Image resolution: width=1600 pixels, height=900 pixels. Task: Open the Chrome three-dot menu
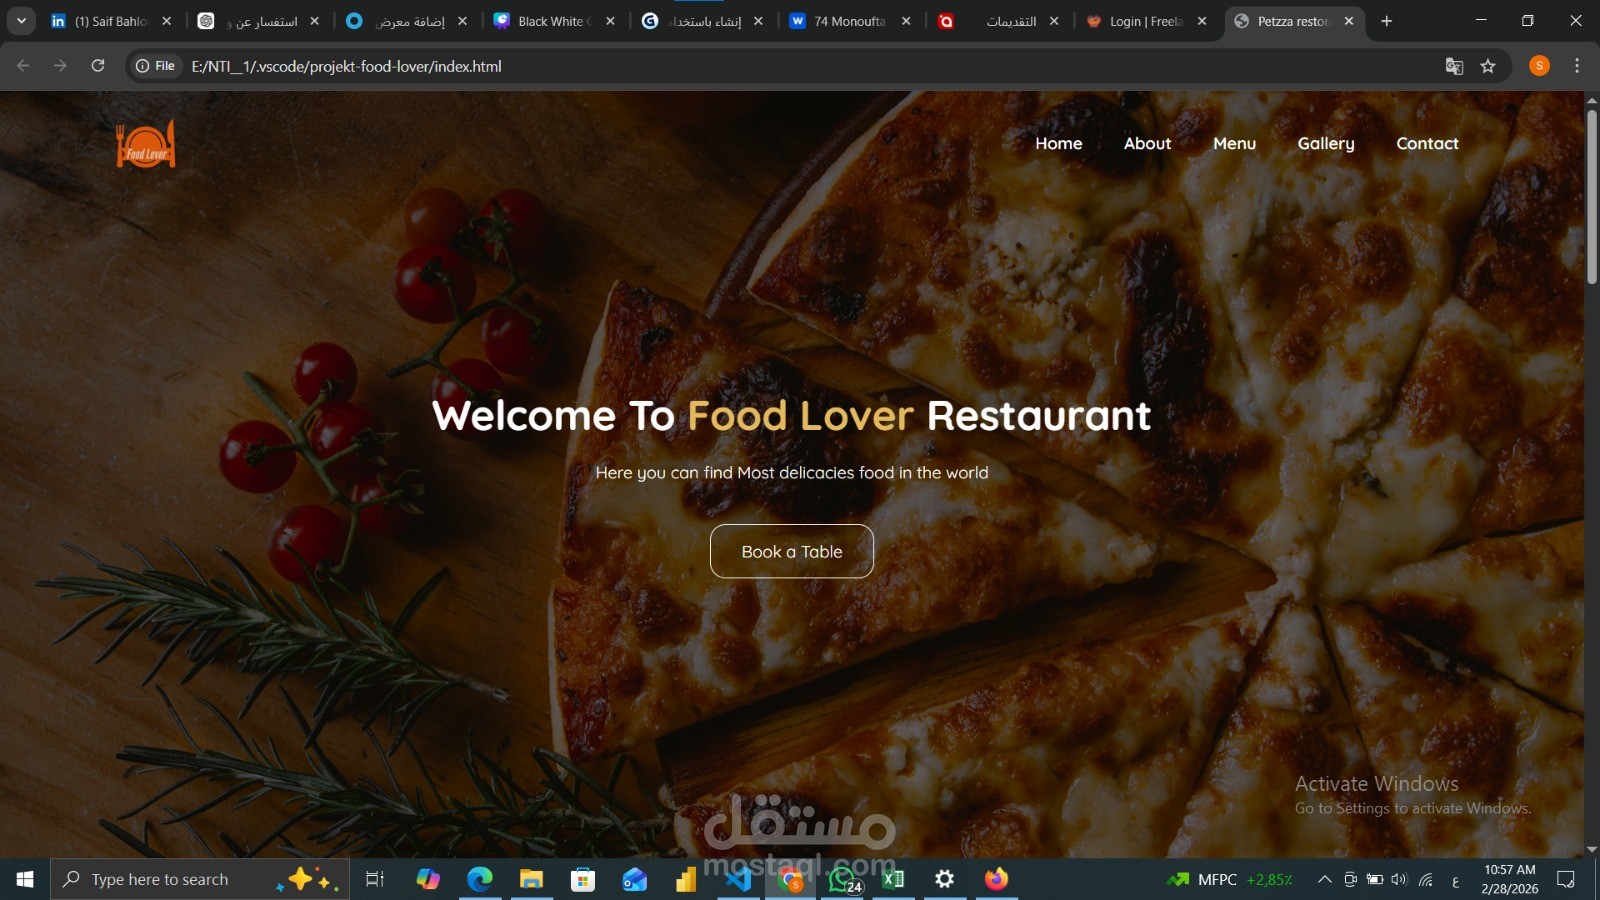[1577, 66]
